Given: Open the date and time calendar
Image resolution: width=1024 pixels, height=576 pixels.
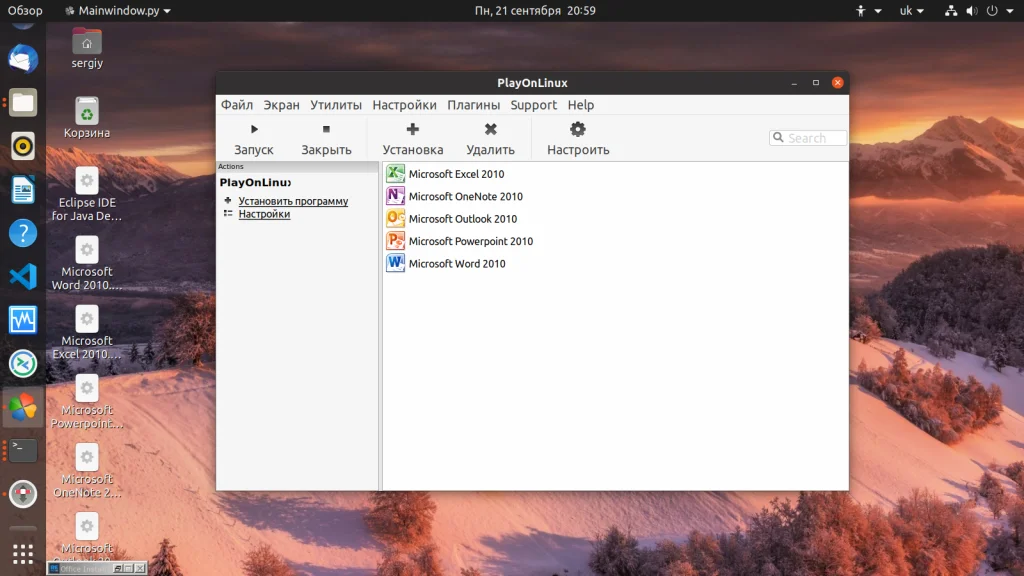Looking at the screenshot, I should 535,10.
